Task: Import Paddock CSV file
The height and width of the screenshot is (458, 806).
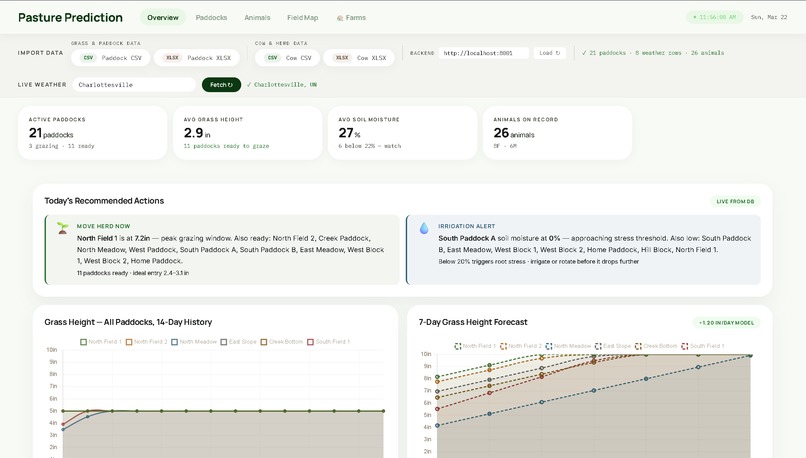Action: pyautogui.click(x=111, y=58)
